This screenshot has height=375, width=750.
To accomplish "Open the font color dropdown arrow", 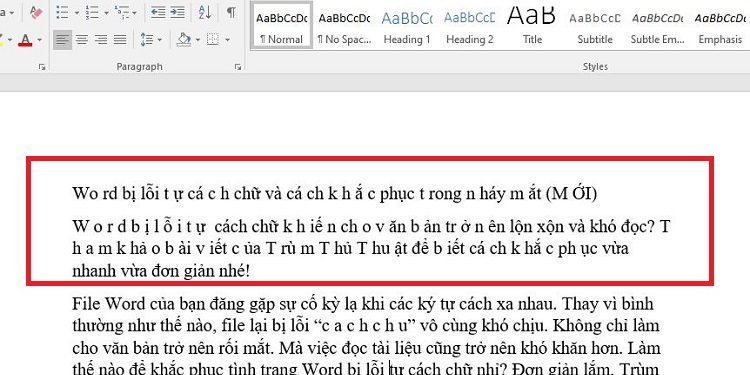I will (x=39, y=40).
